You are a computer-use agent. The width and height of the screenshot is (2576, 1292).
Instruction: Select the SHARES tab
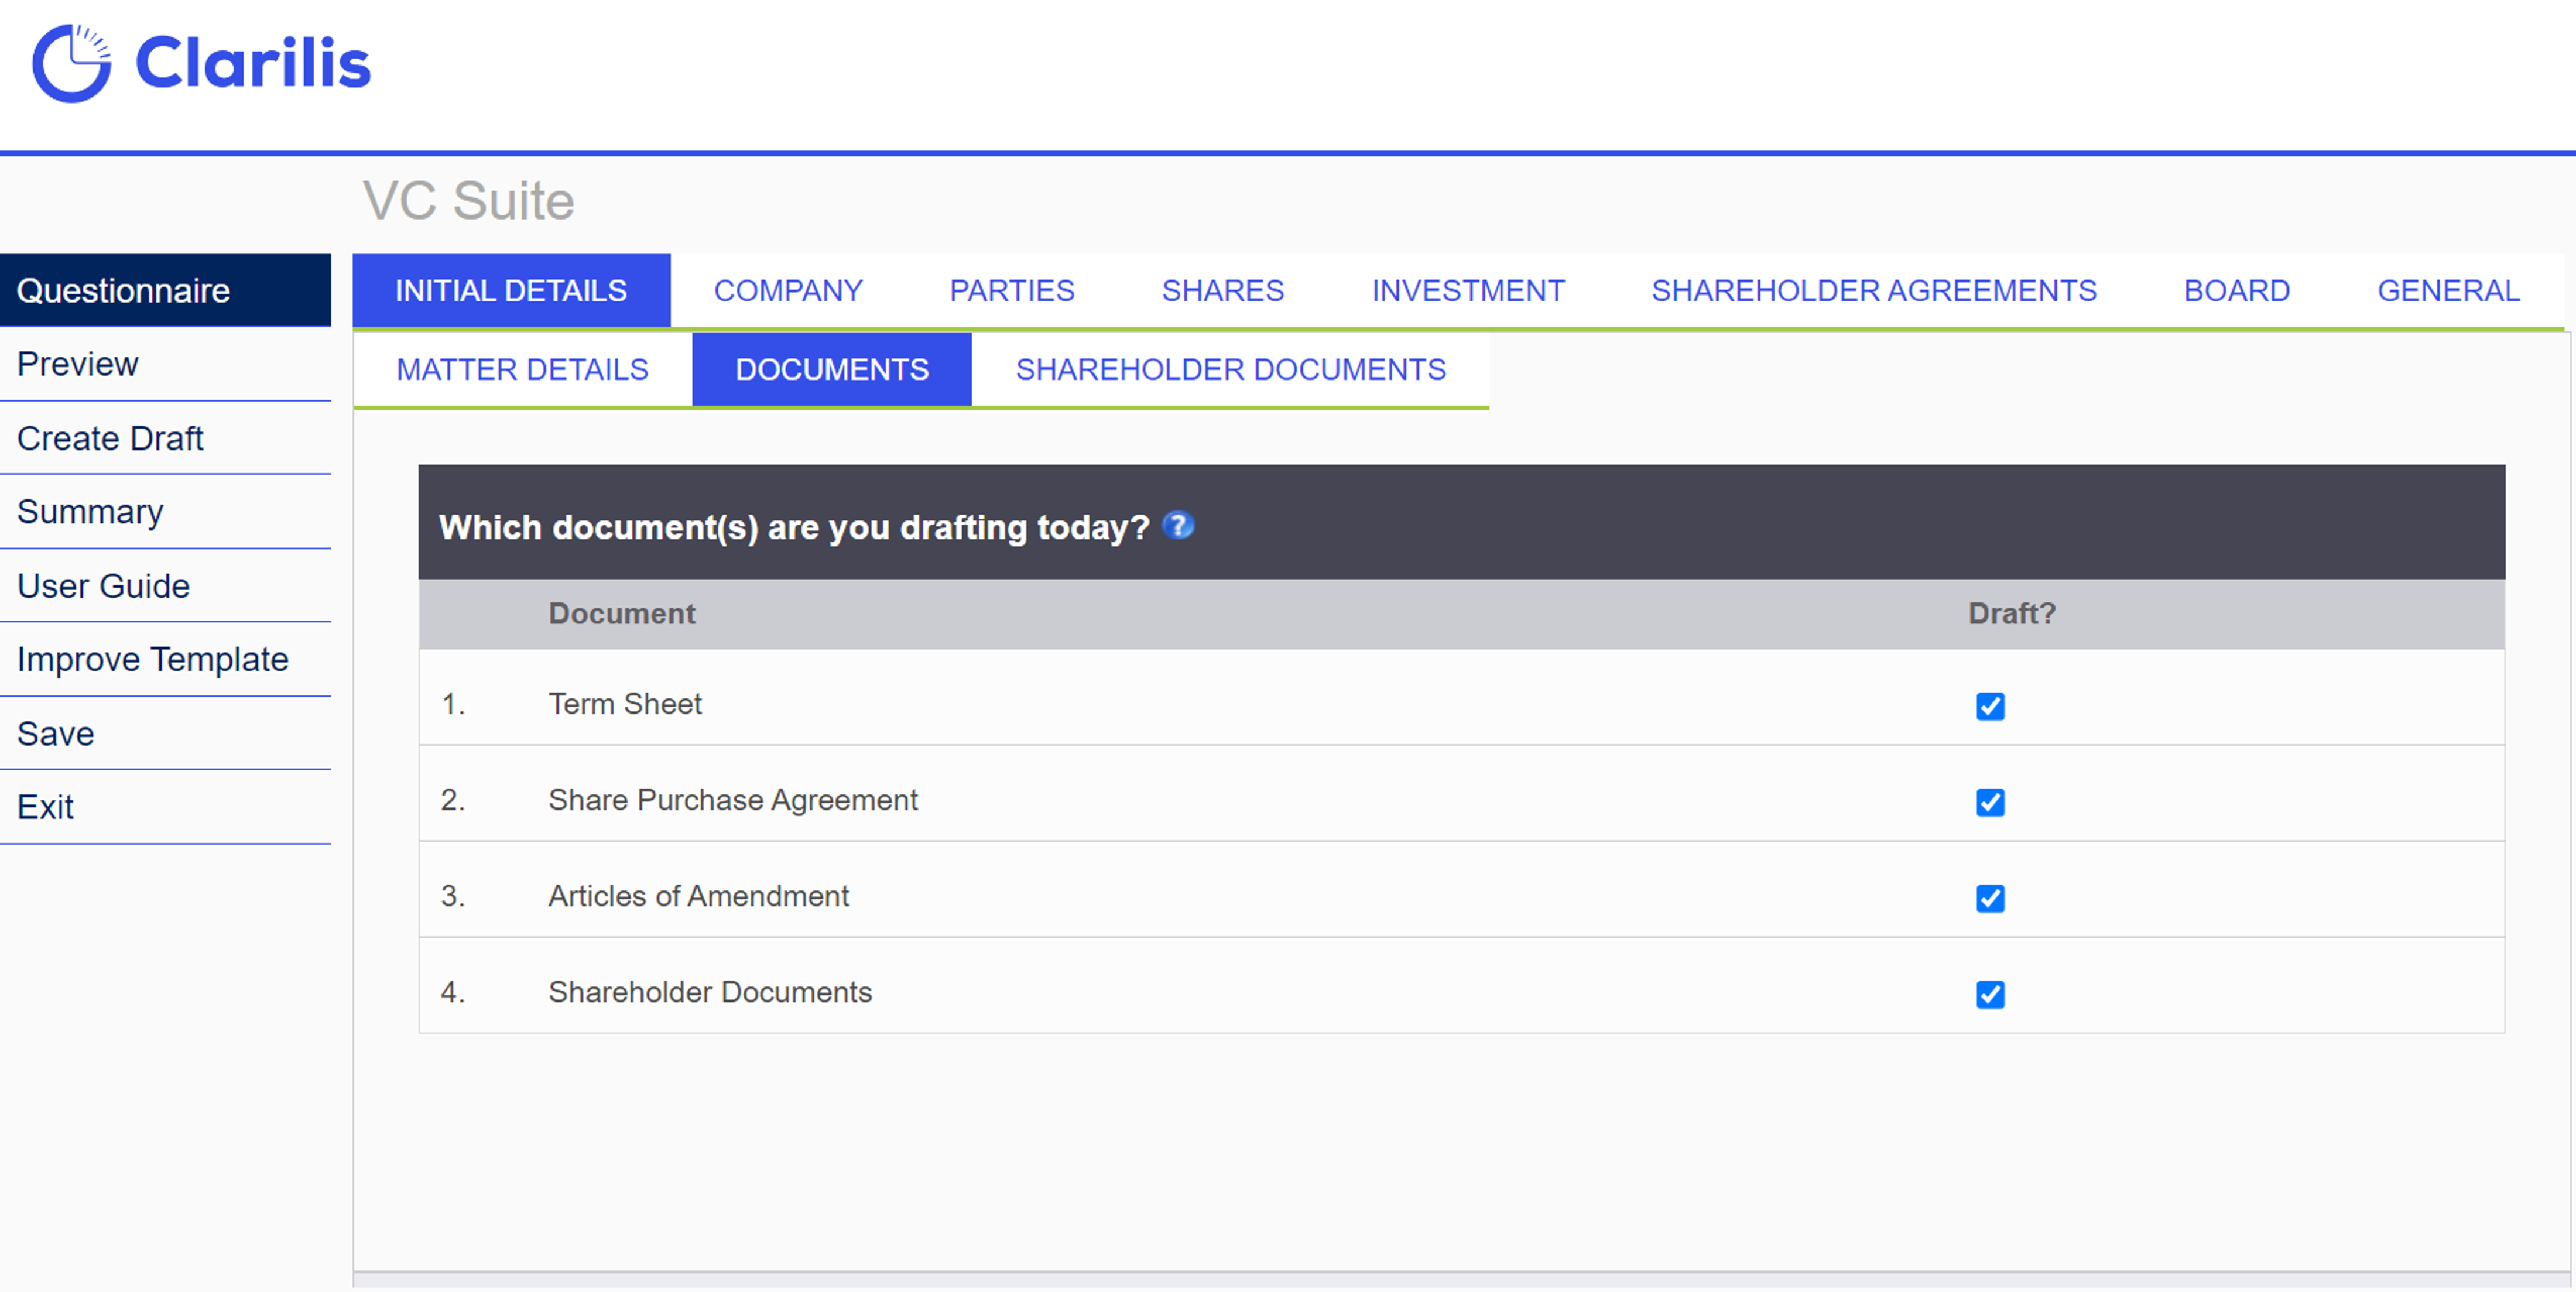pos(1223,290)
